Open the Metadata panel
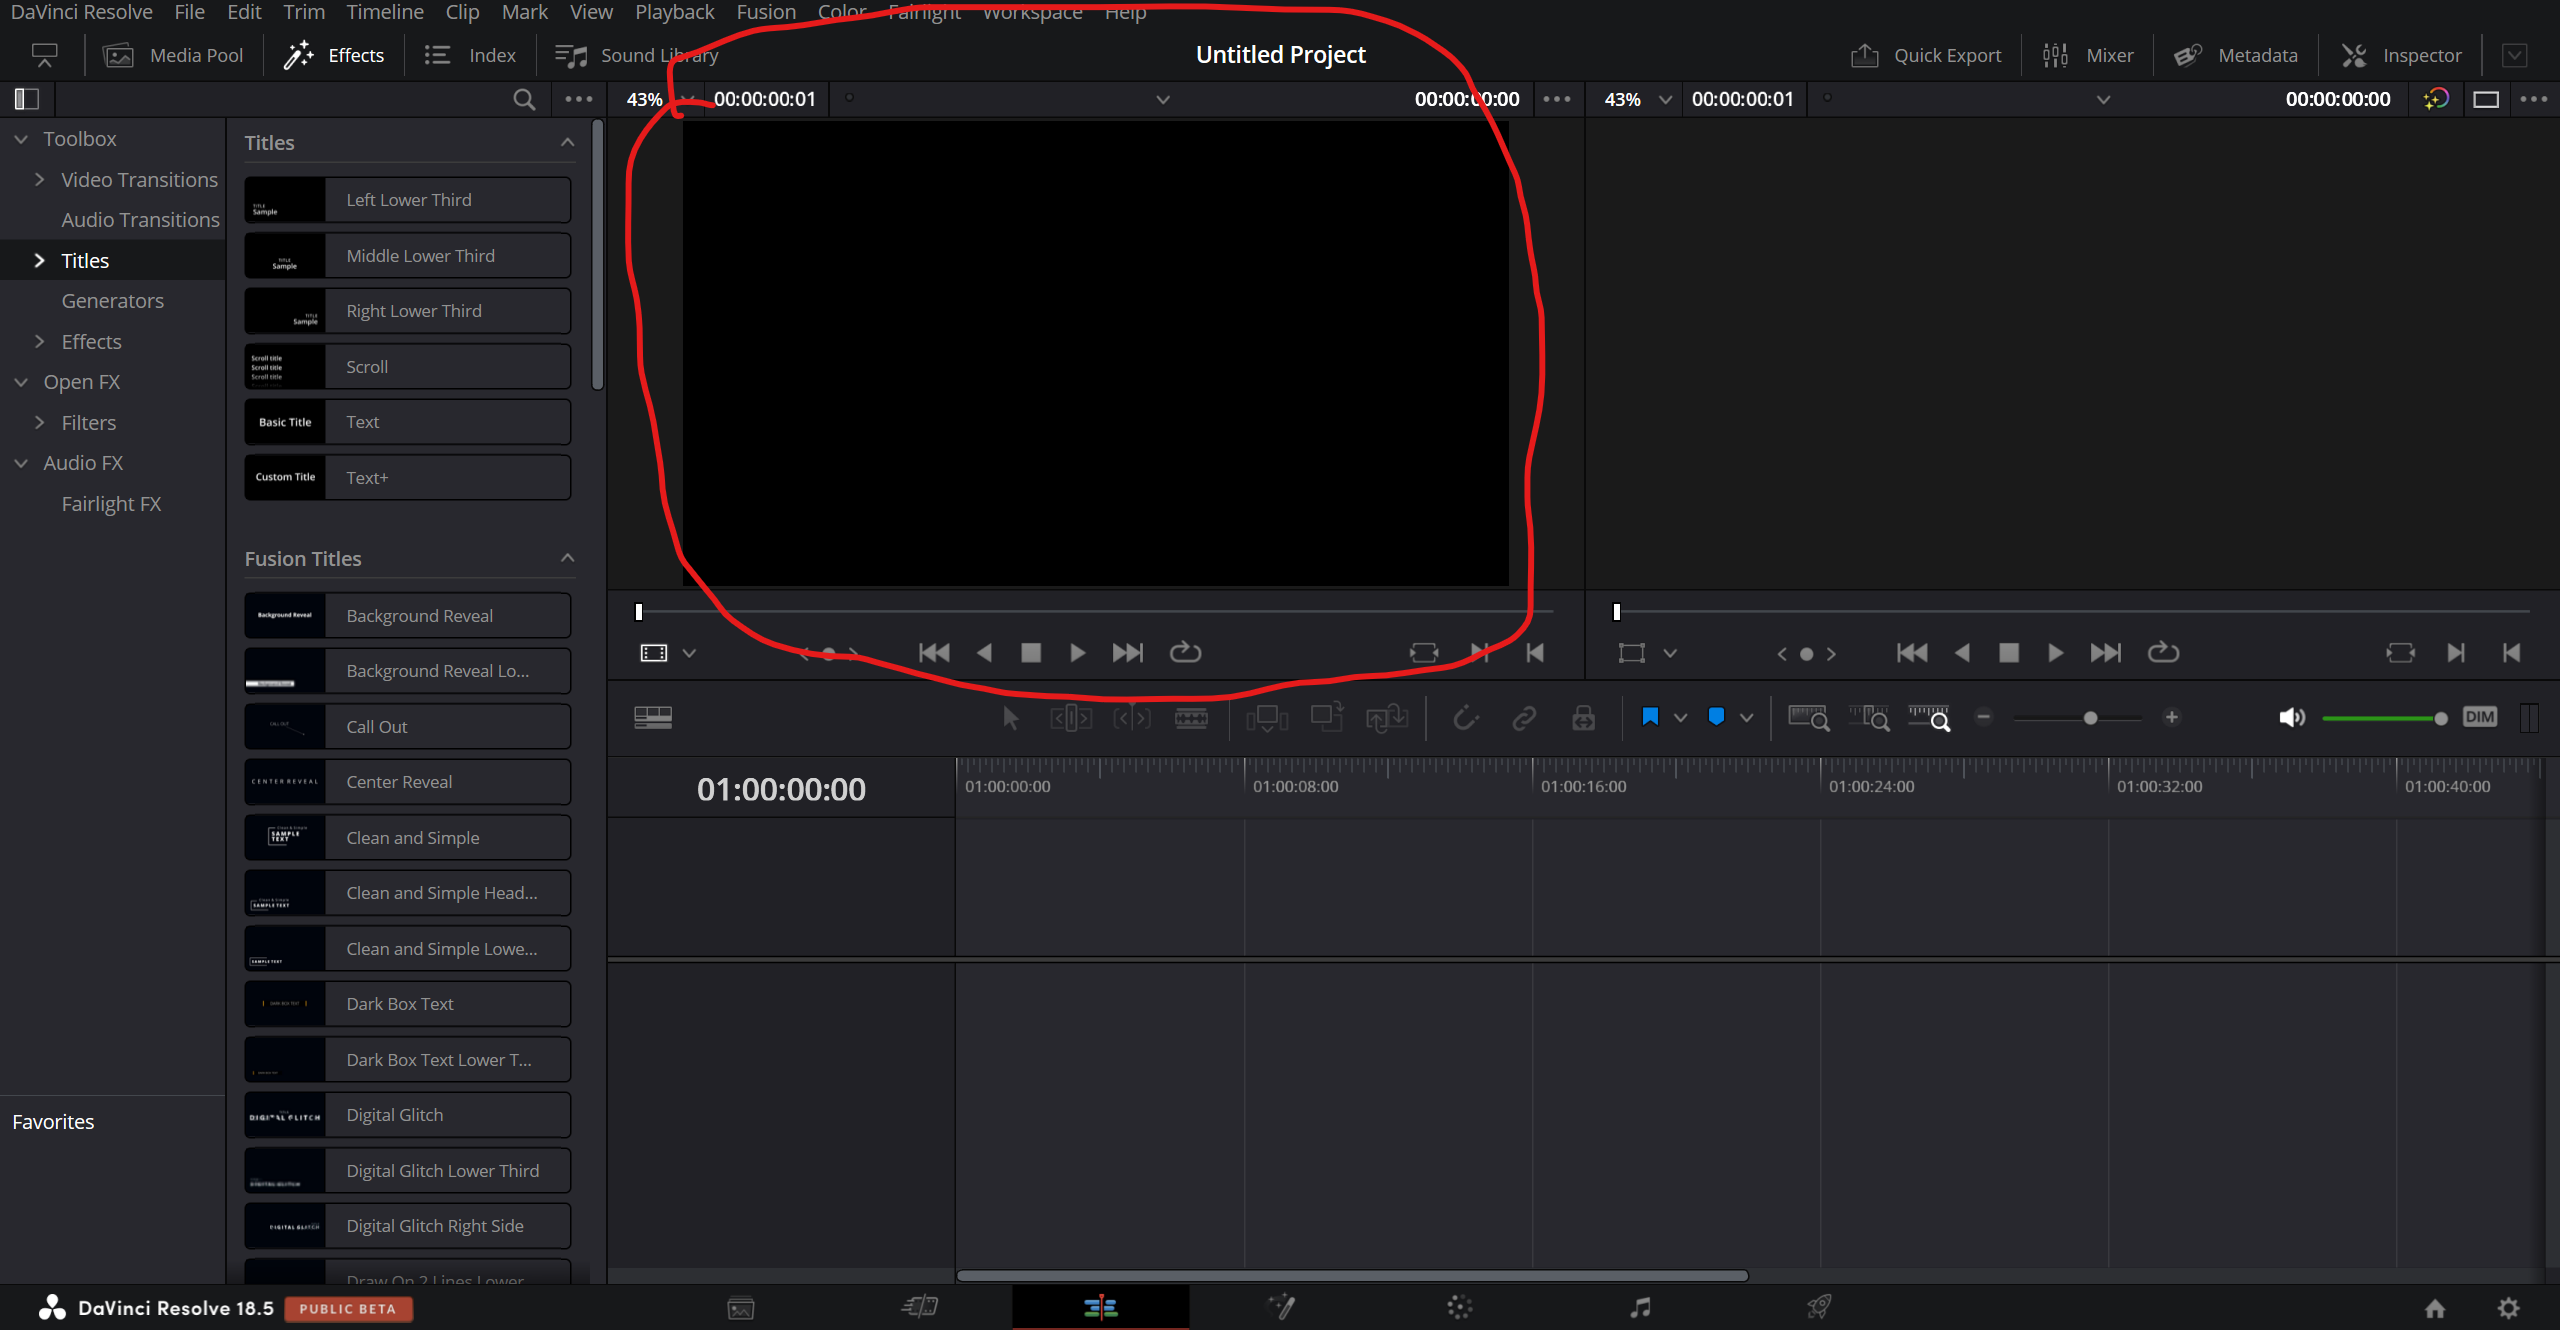This screenshot has height=1330, width=2560. pyautogui.click(x=2236, y=55)
